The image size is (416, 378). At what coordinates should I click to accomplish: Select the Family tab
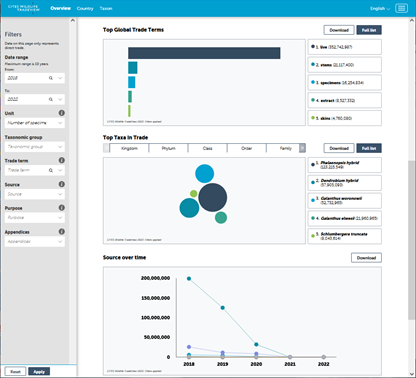[285, 148]
